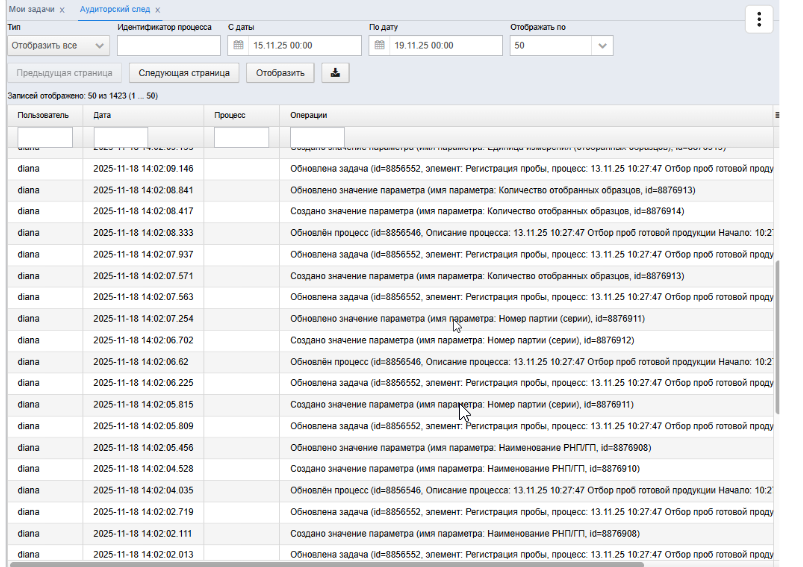
Task: Select row with timestamp 14:02:07.254
Action: [x=390, y=319]
